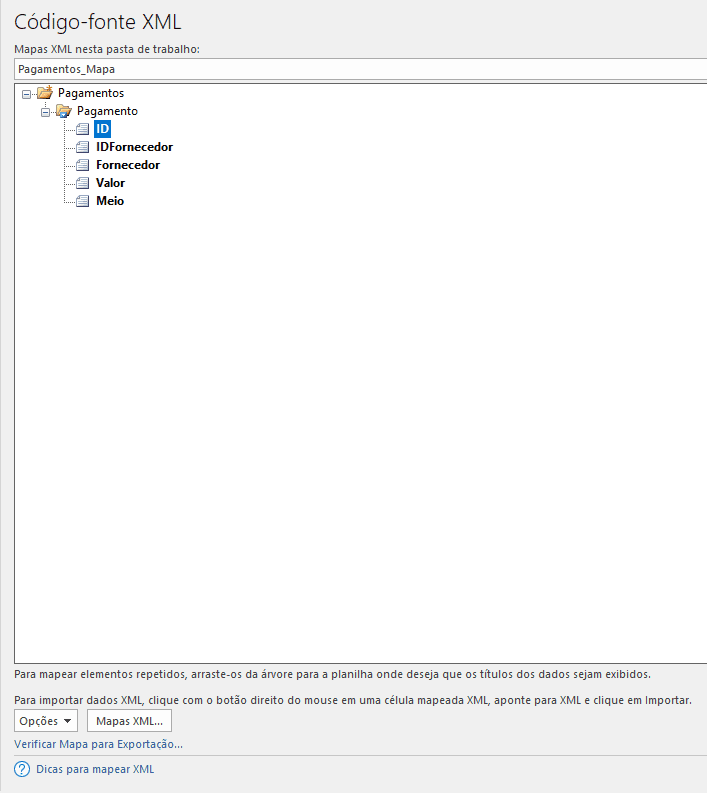707x794 pixels.
Task: Click the help question mark icon
Action: pyautogui.click(x=22, y=769)
